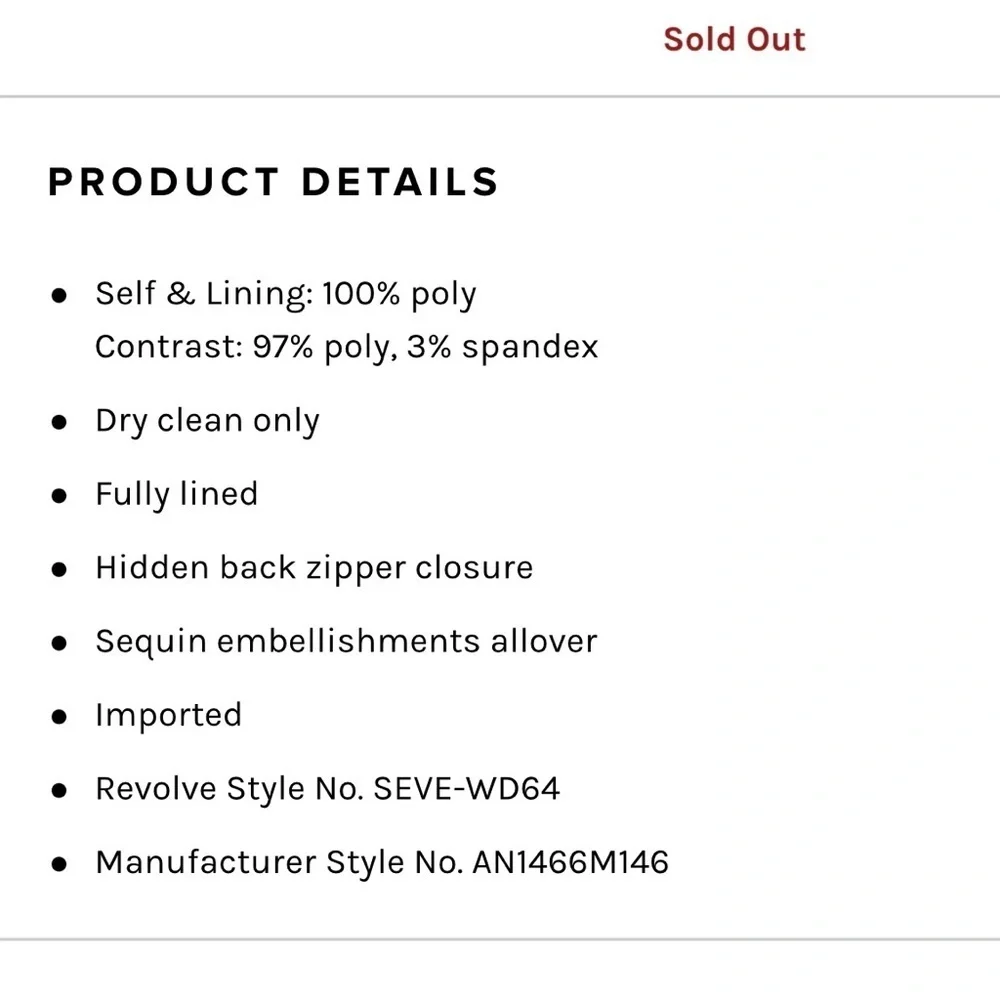Image resolution: width=1000 pixels, height=1000 pixels.
Task: Click the bullet beside 'Self & Lining'
Action: click(60, 296)
